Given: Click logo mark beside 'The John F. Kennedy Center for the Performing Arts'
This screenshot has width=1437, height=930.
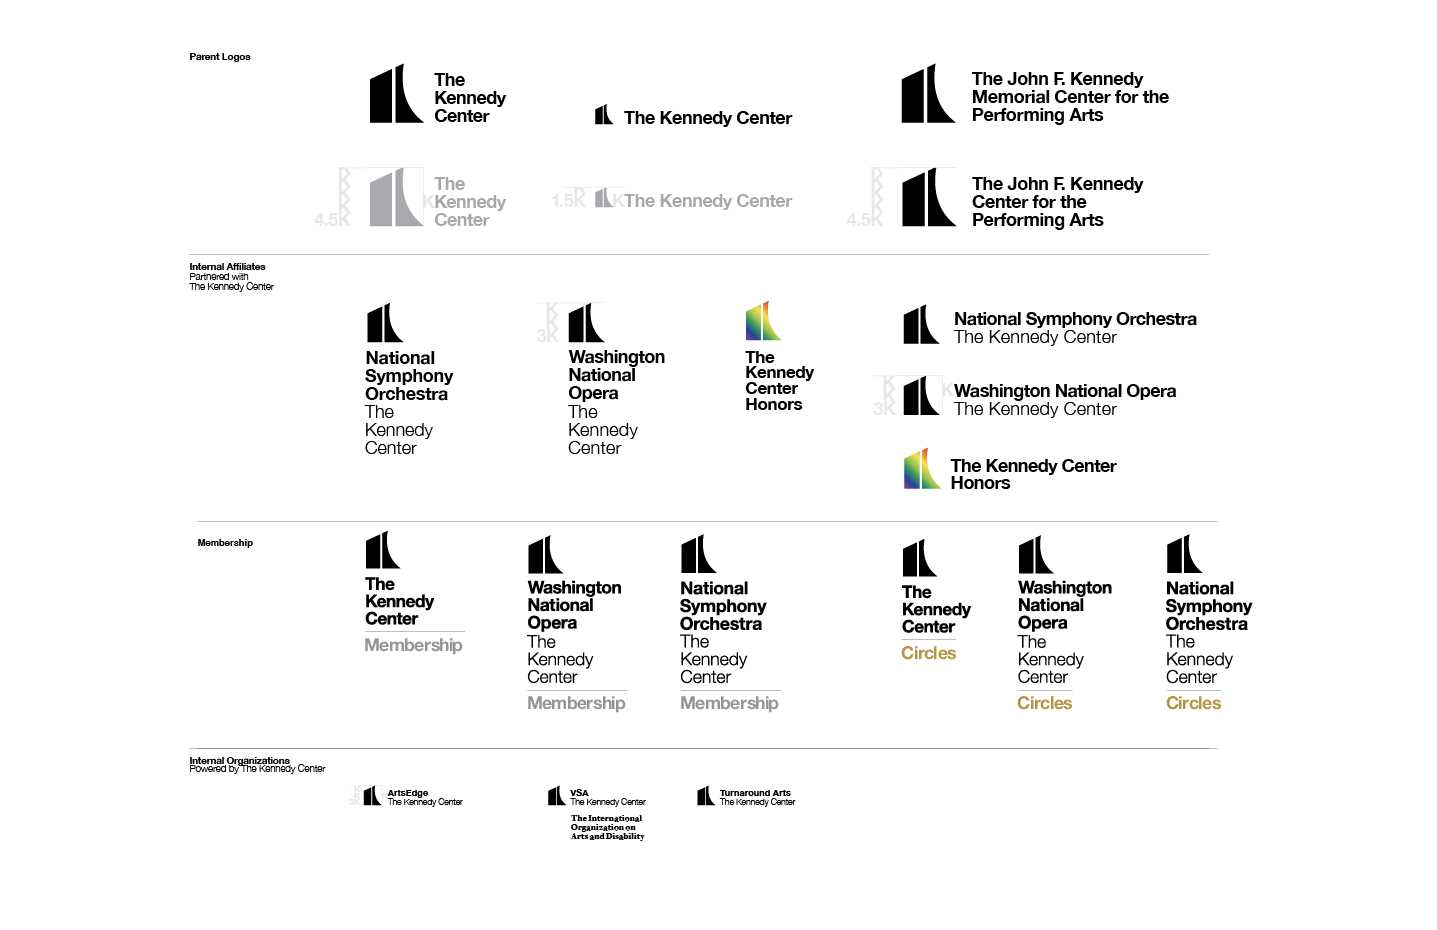Looking at the screenshot, I should tap(928, 197).
